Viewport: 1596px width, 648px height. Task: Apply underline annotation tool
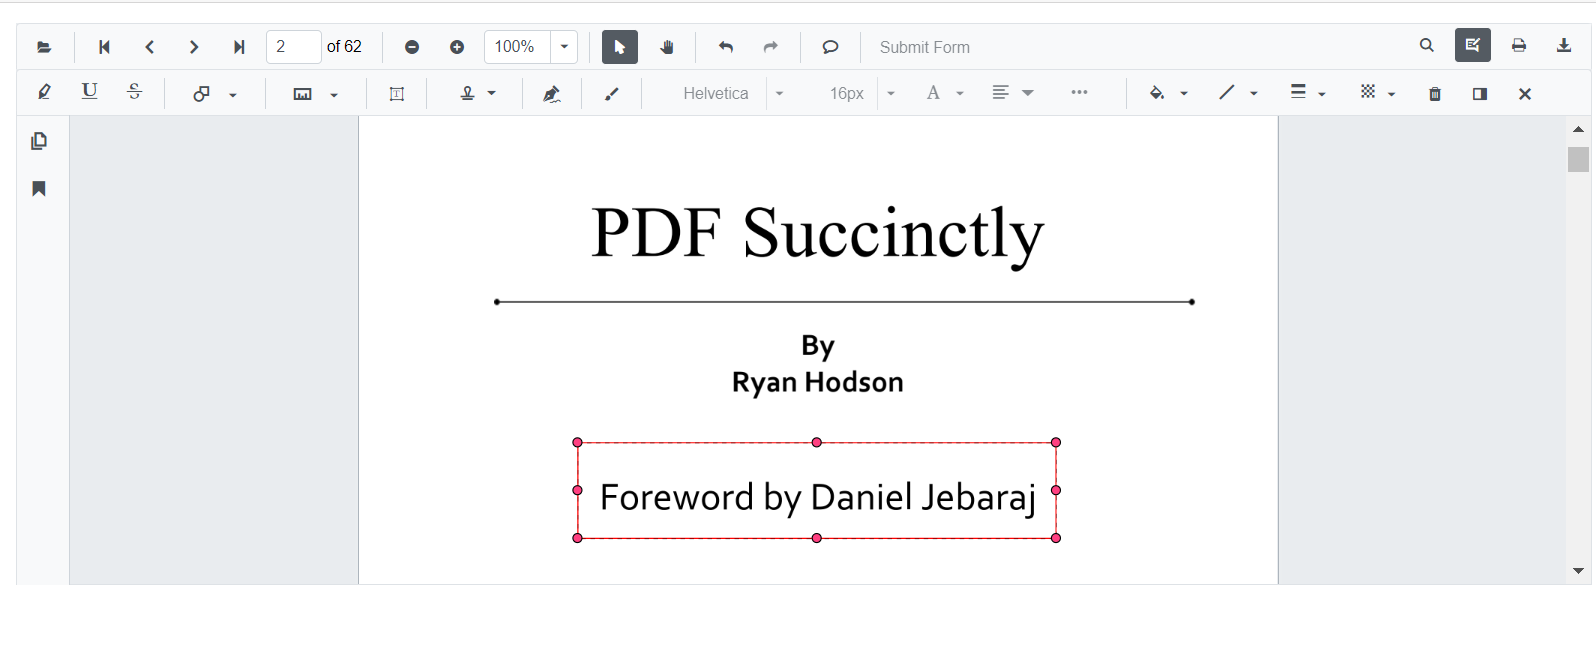pyautogui.click(x=89, y=92)
